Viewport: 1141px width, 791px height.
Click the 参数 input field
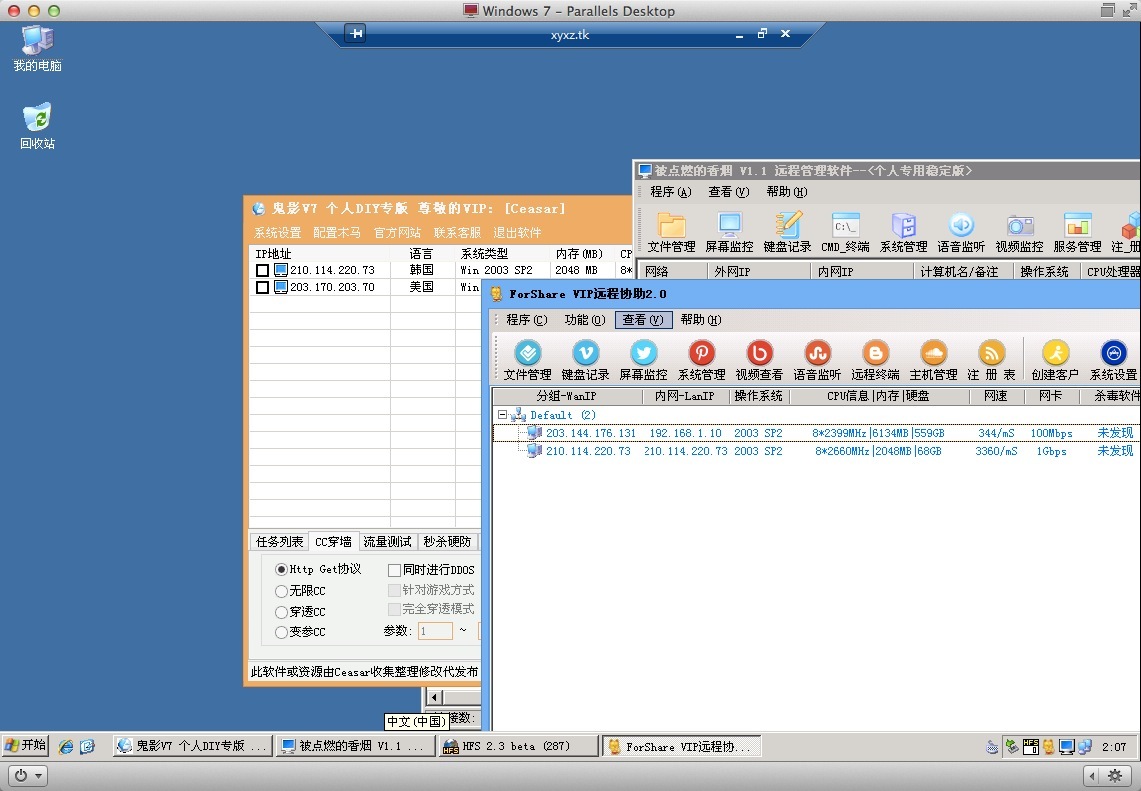(435, 631)
